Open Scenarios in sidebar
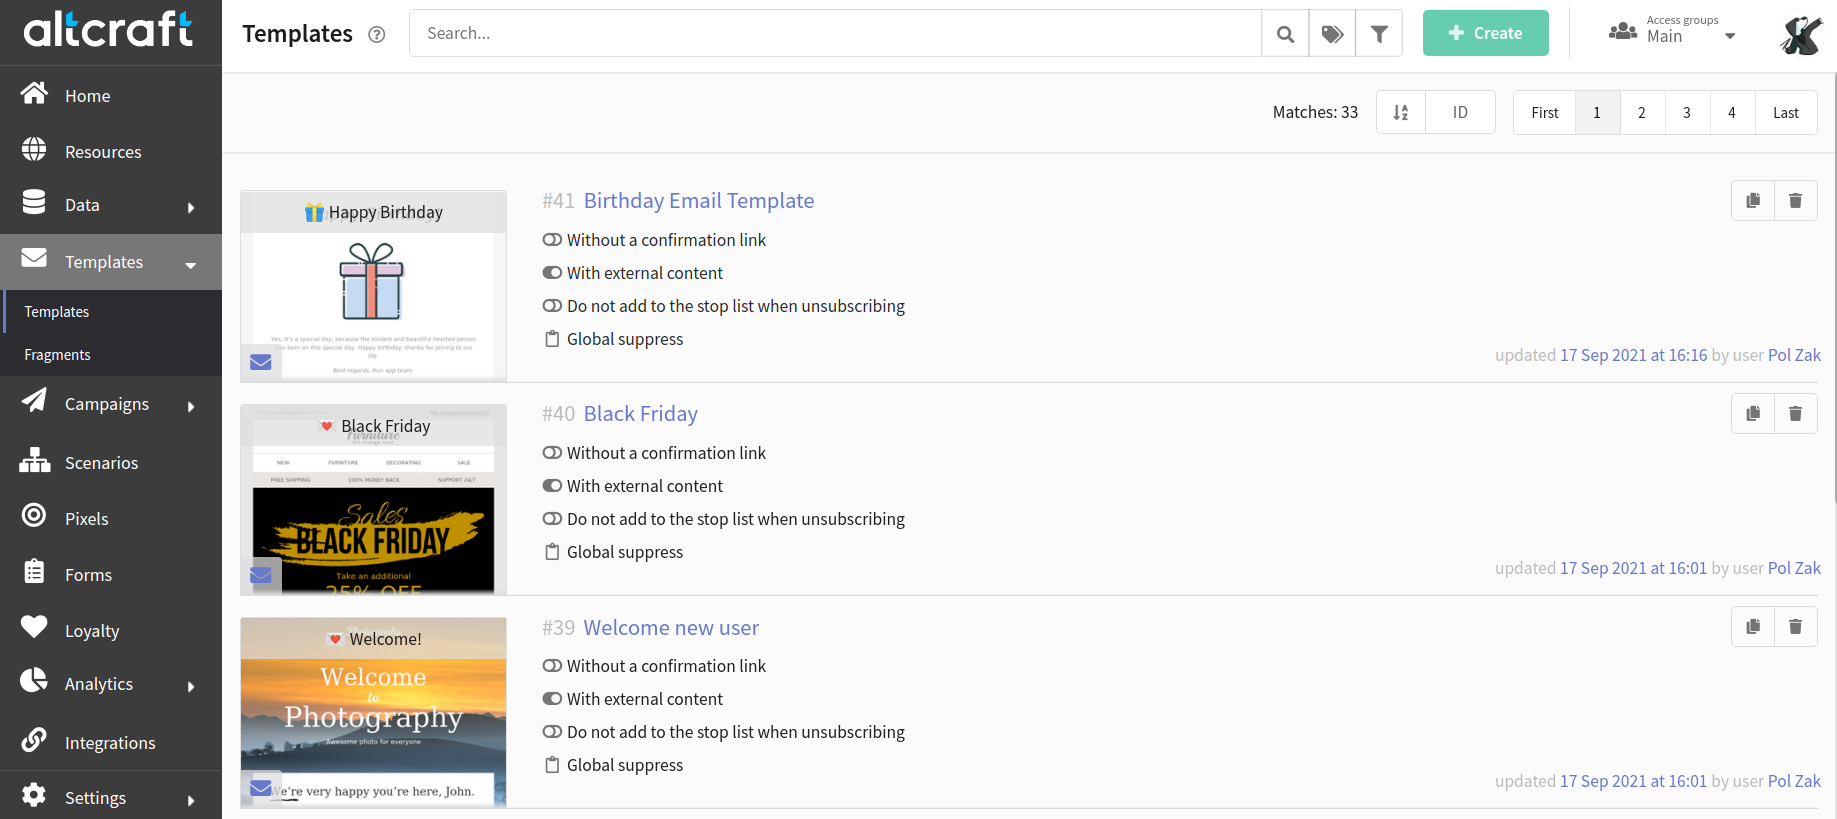Viewport: 1837px width, 819px height. point(111,463)
